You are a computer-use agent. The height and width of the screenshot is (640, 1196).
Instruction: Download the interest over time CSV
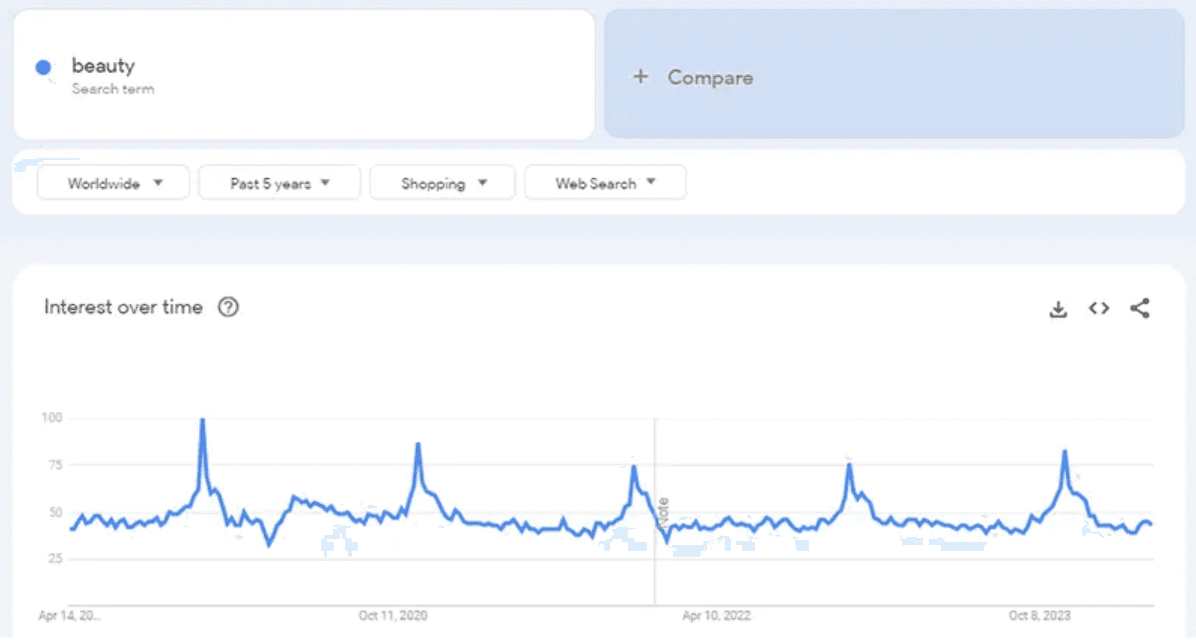point(1058,309)
